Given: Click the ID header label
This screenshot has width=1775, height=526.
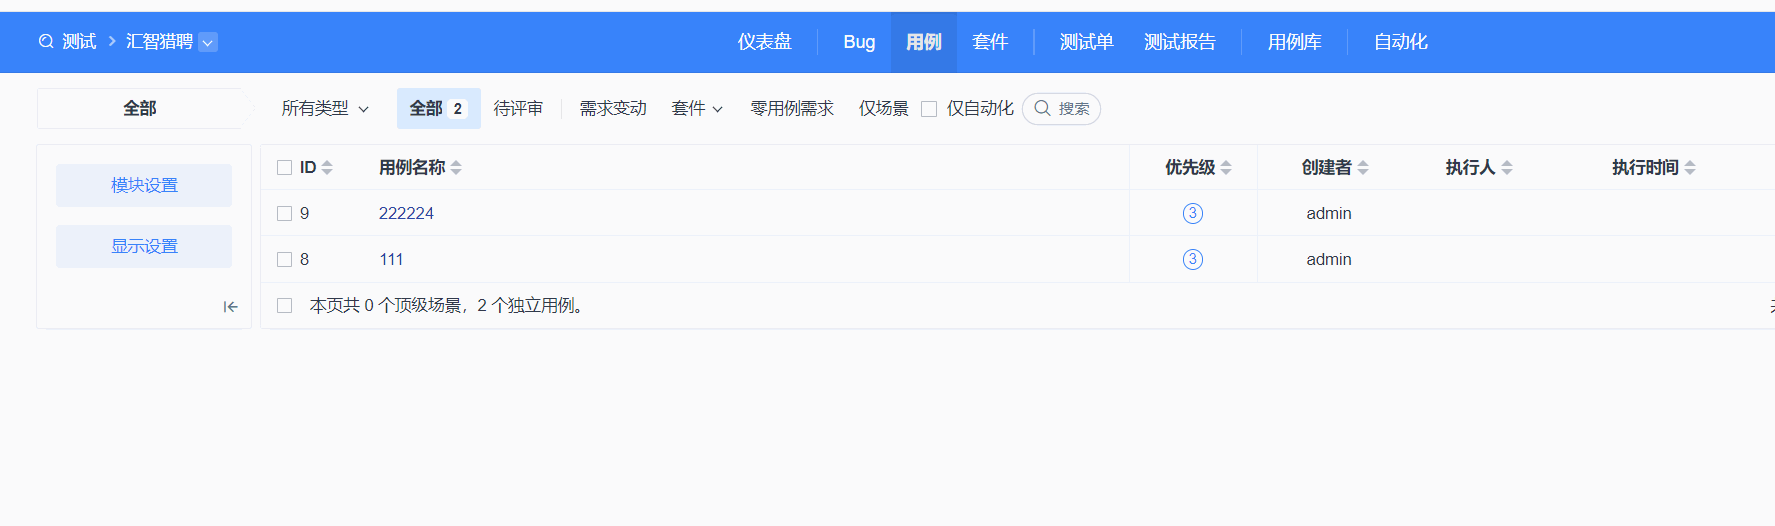Looking at the screenshot, I should (x=308, y=167).
